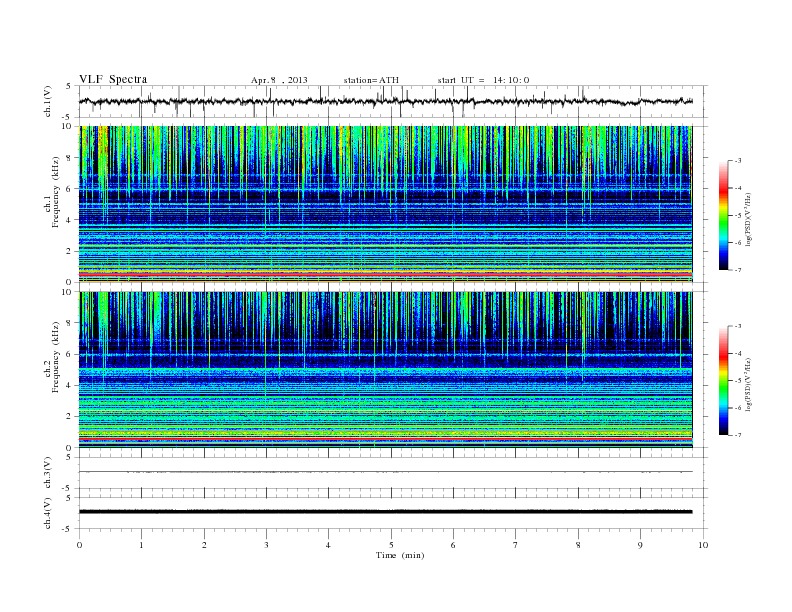Click the '-7' value on ch.2 colorbar
This screenshot has width=792, height=612.
coord(738,435)
